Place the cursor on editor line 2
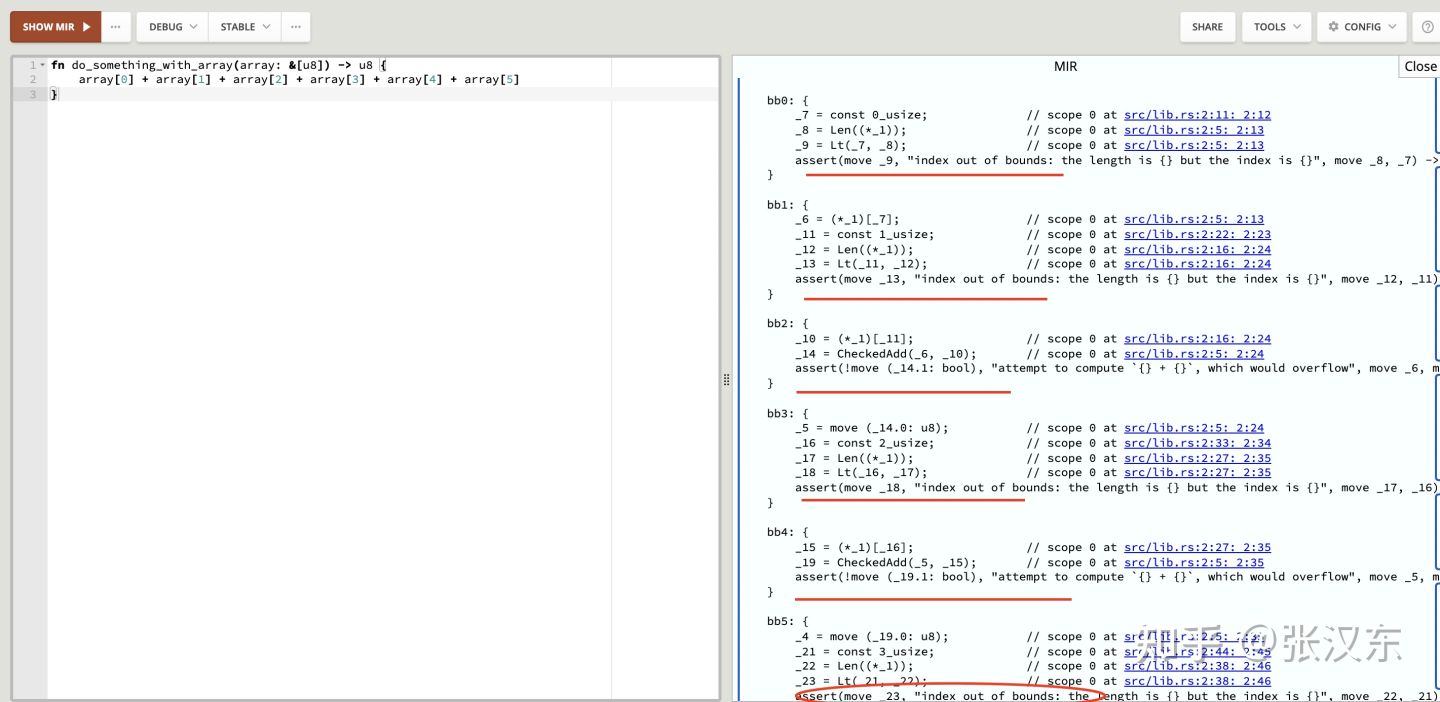 (x=300, y=80)
